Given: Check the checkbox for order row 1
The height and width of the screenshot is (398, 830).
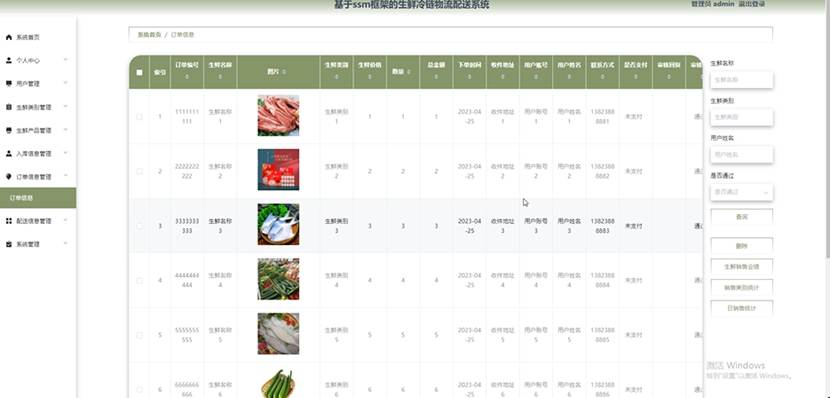Looking at the screenshot, I should pyautogui.click(x=139, y=116).
